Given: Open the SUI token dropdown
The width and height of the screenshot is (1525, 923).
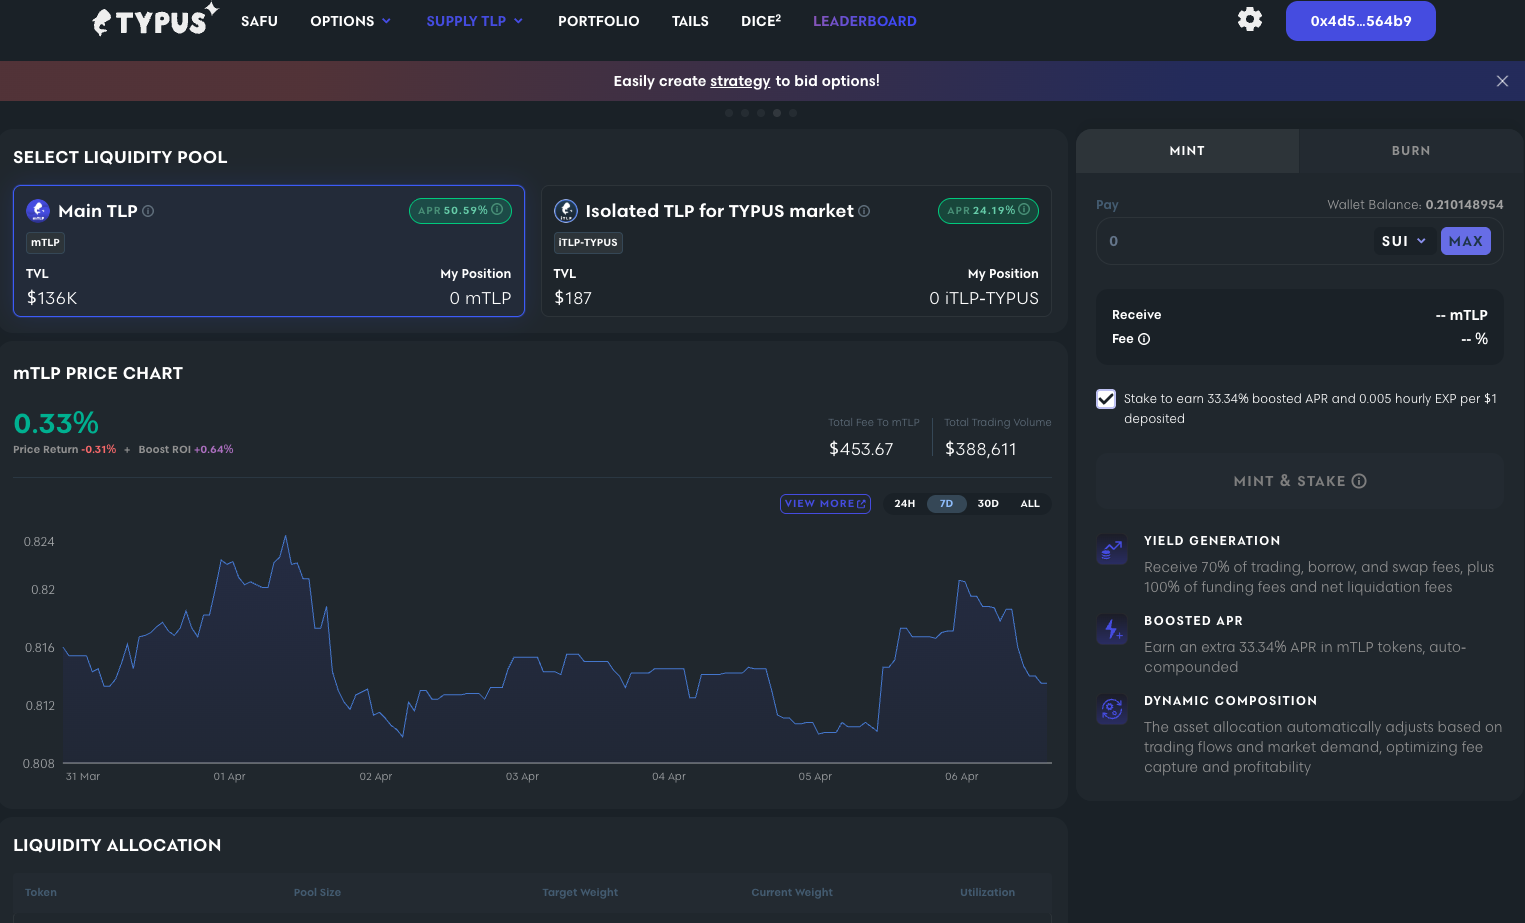Looking at the screenshot, I should tap(1403, 241).
